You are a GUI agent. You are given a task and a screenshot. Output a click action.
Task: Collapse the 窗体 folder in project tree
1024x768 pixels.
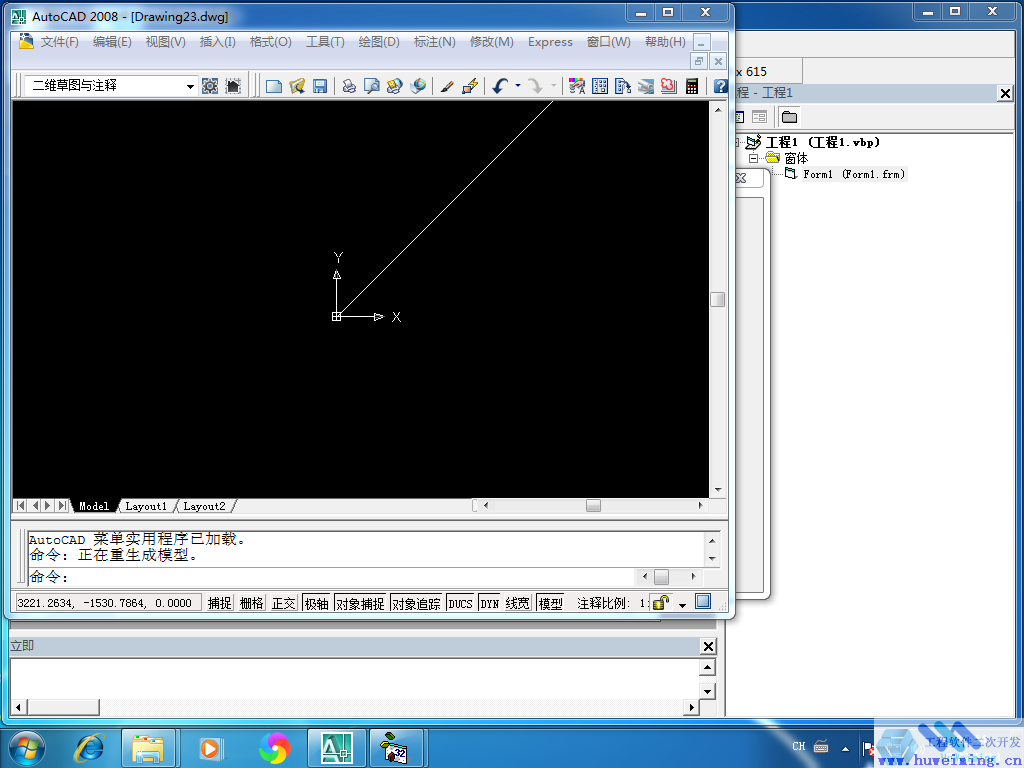coord(753,158)
